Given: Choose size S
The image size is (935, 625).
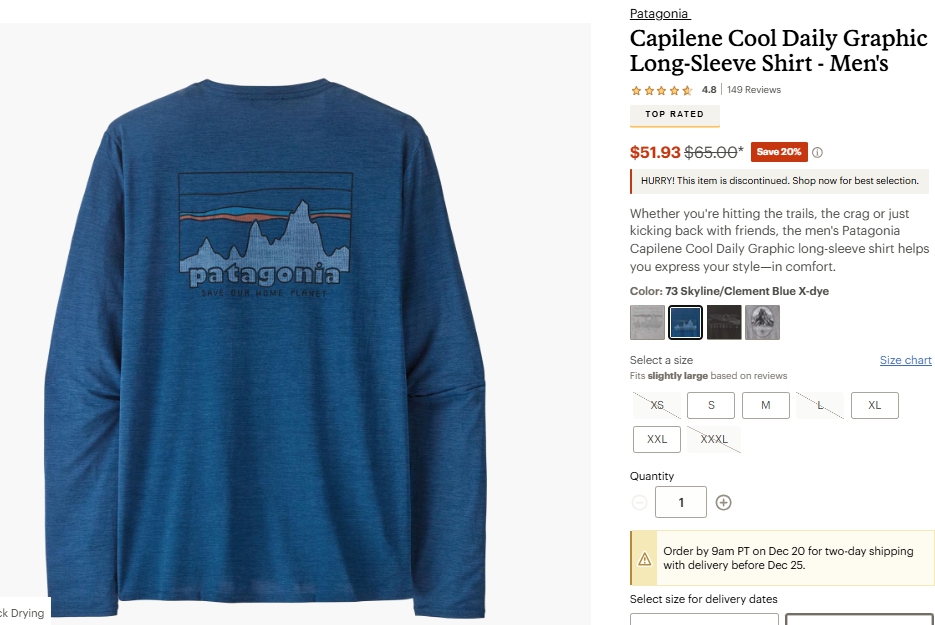Looking at the screenshot, I should 711,406.
